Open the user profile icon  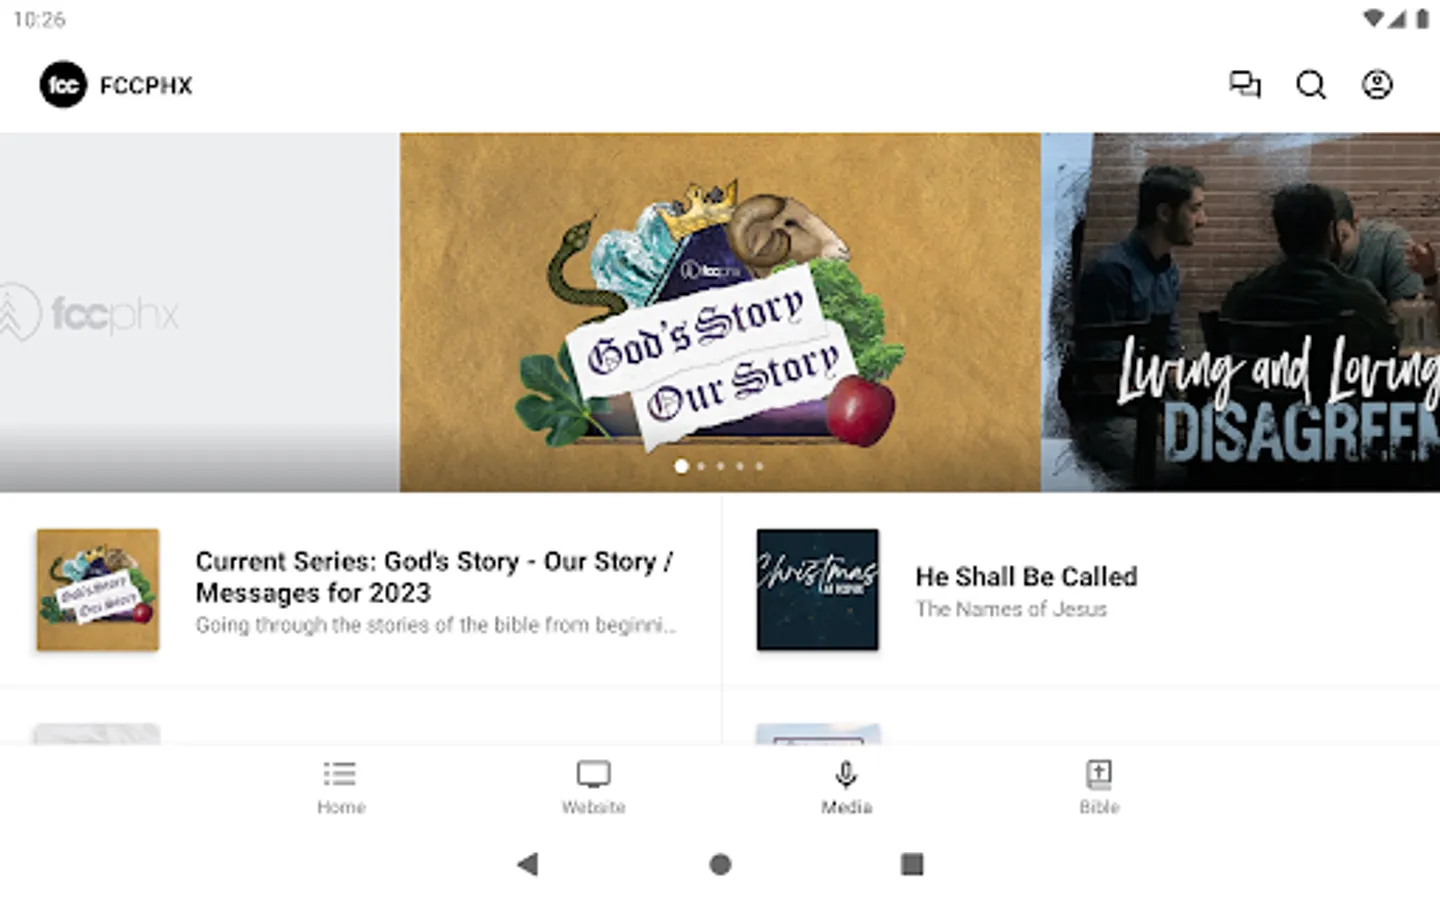1377,85
